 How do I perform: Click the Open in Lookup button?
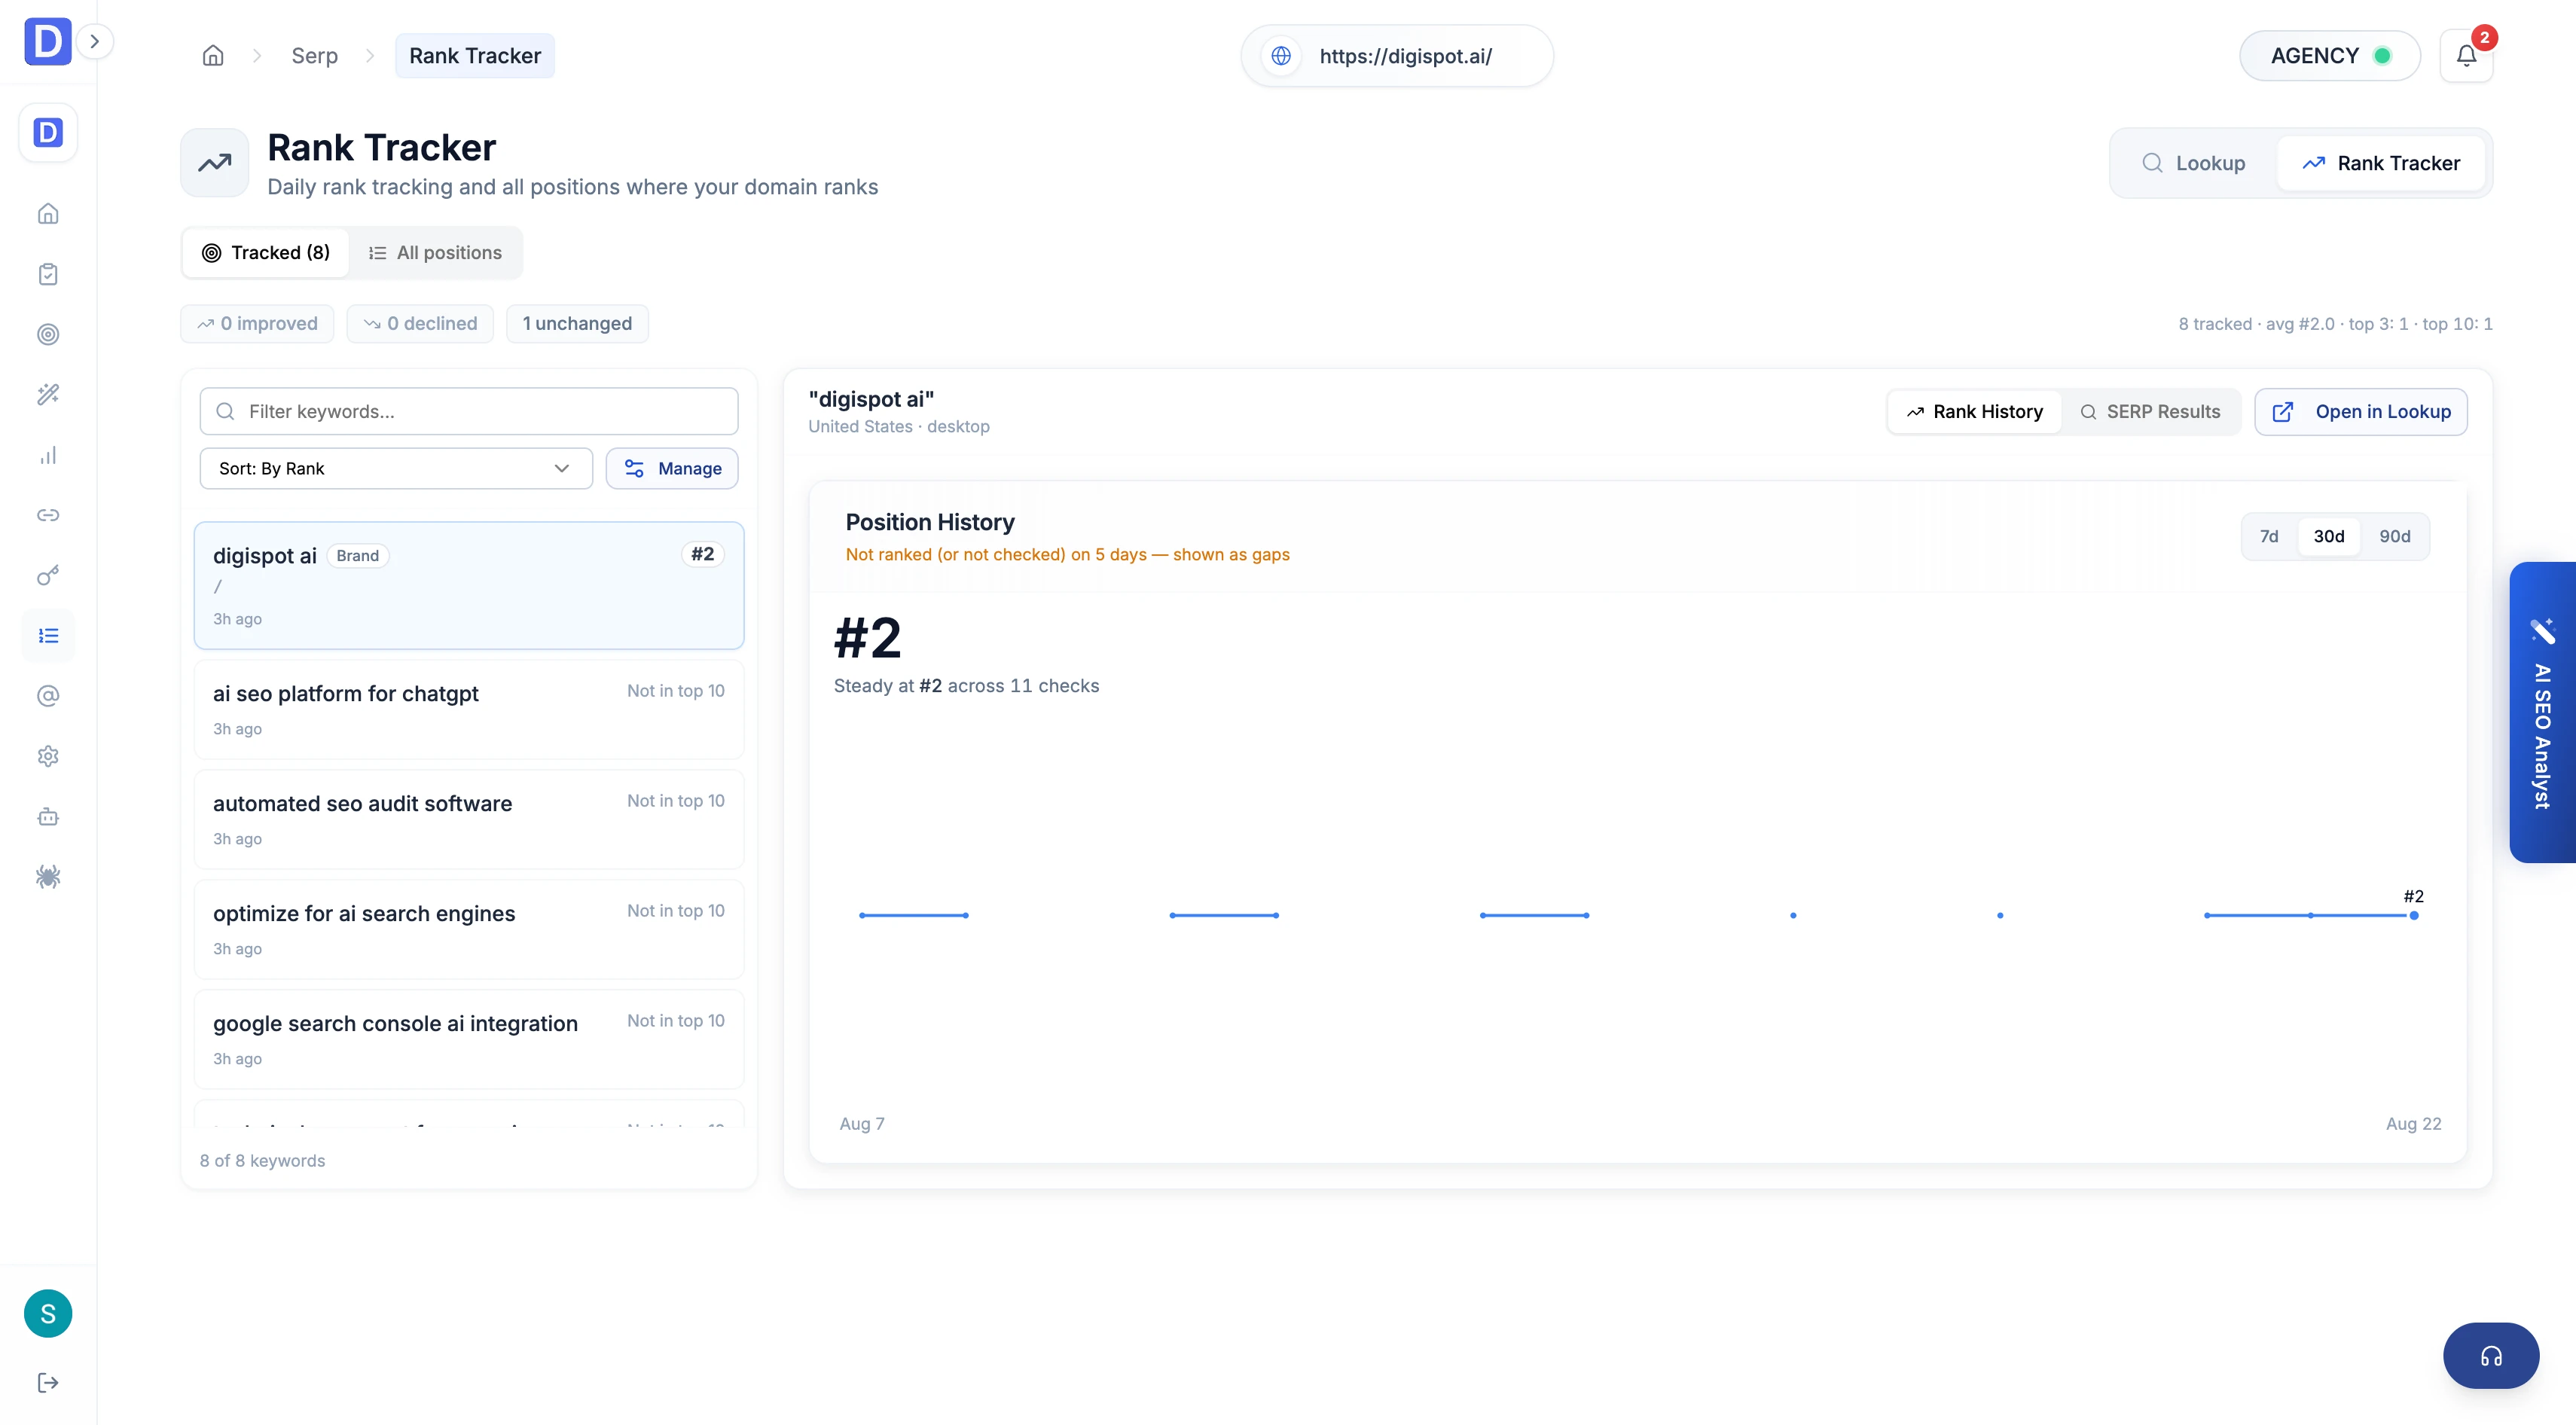[x=2361, y=411]
